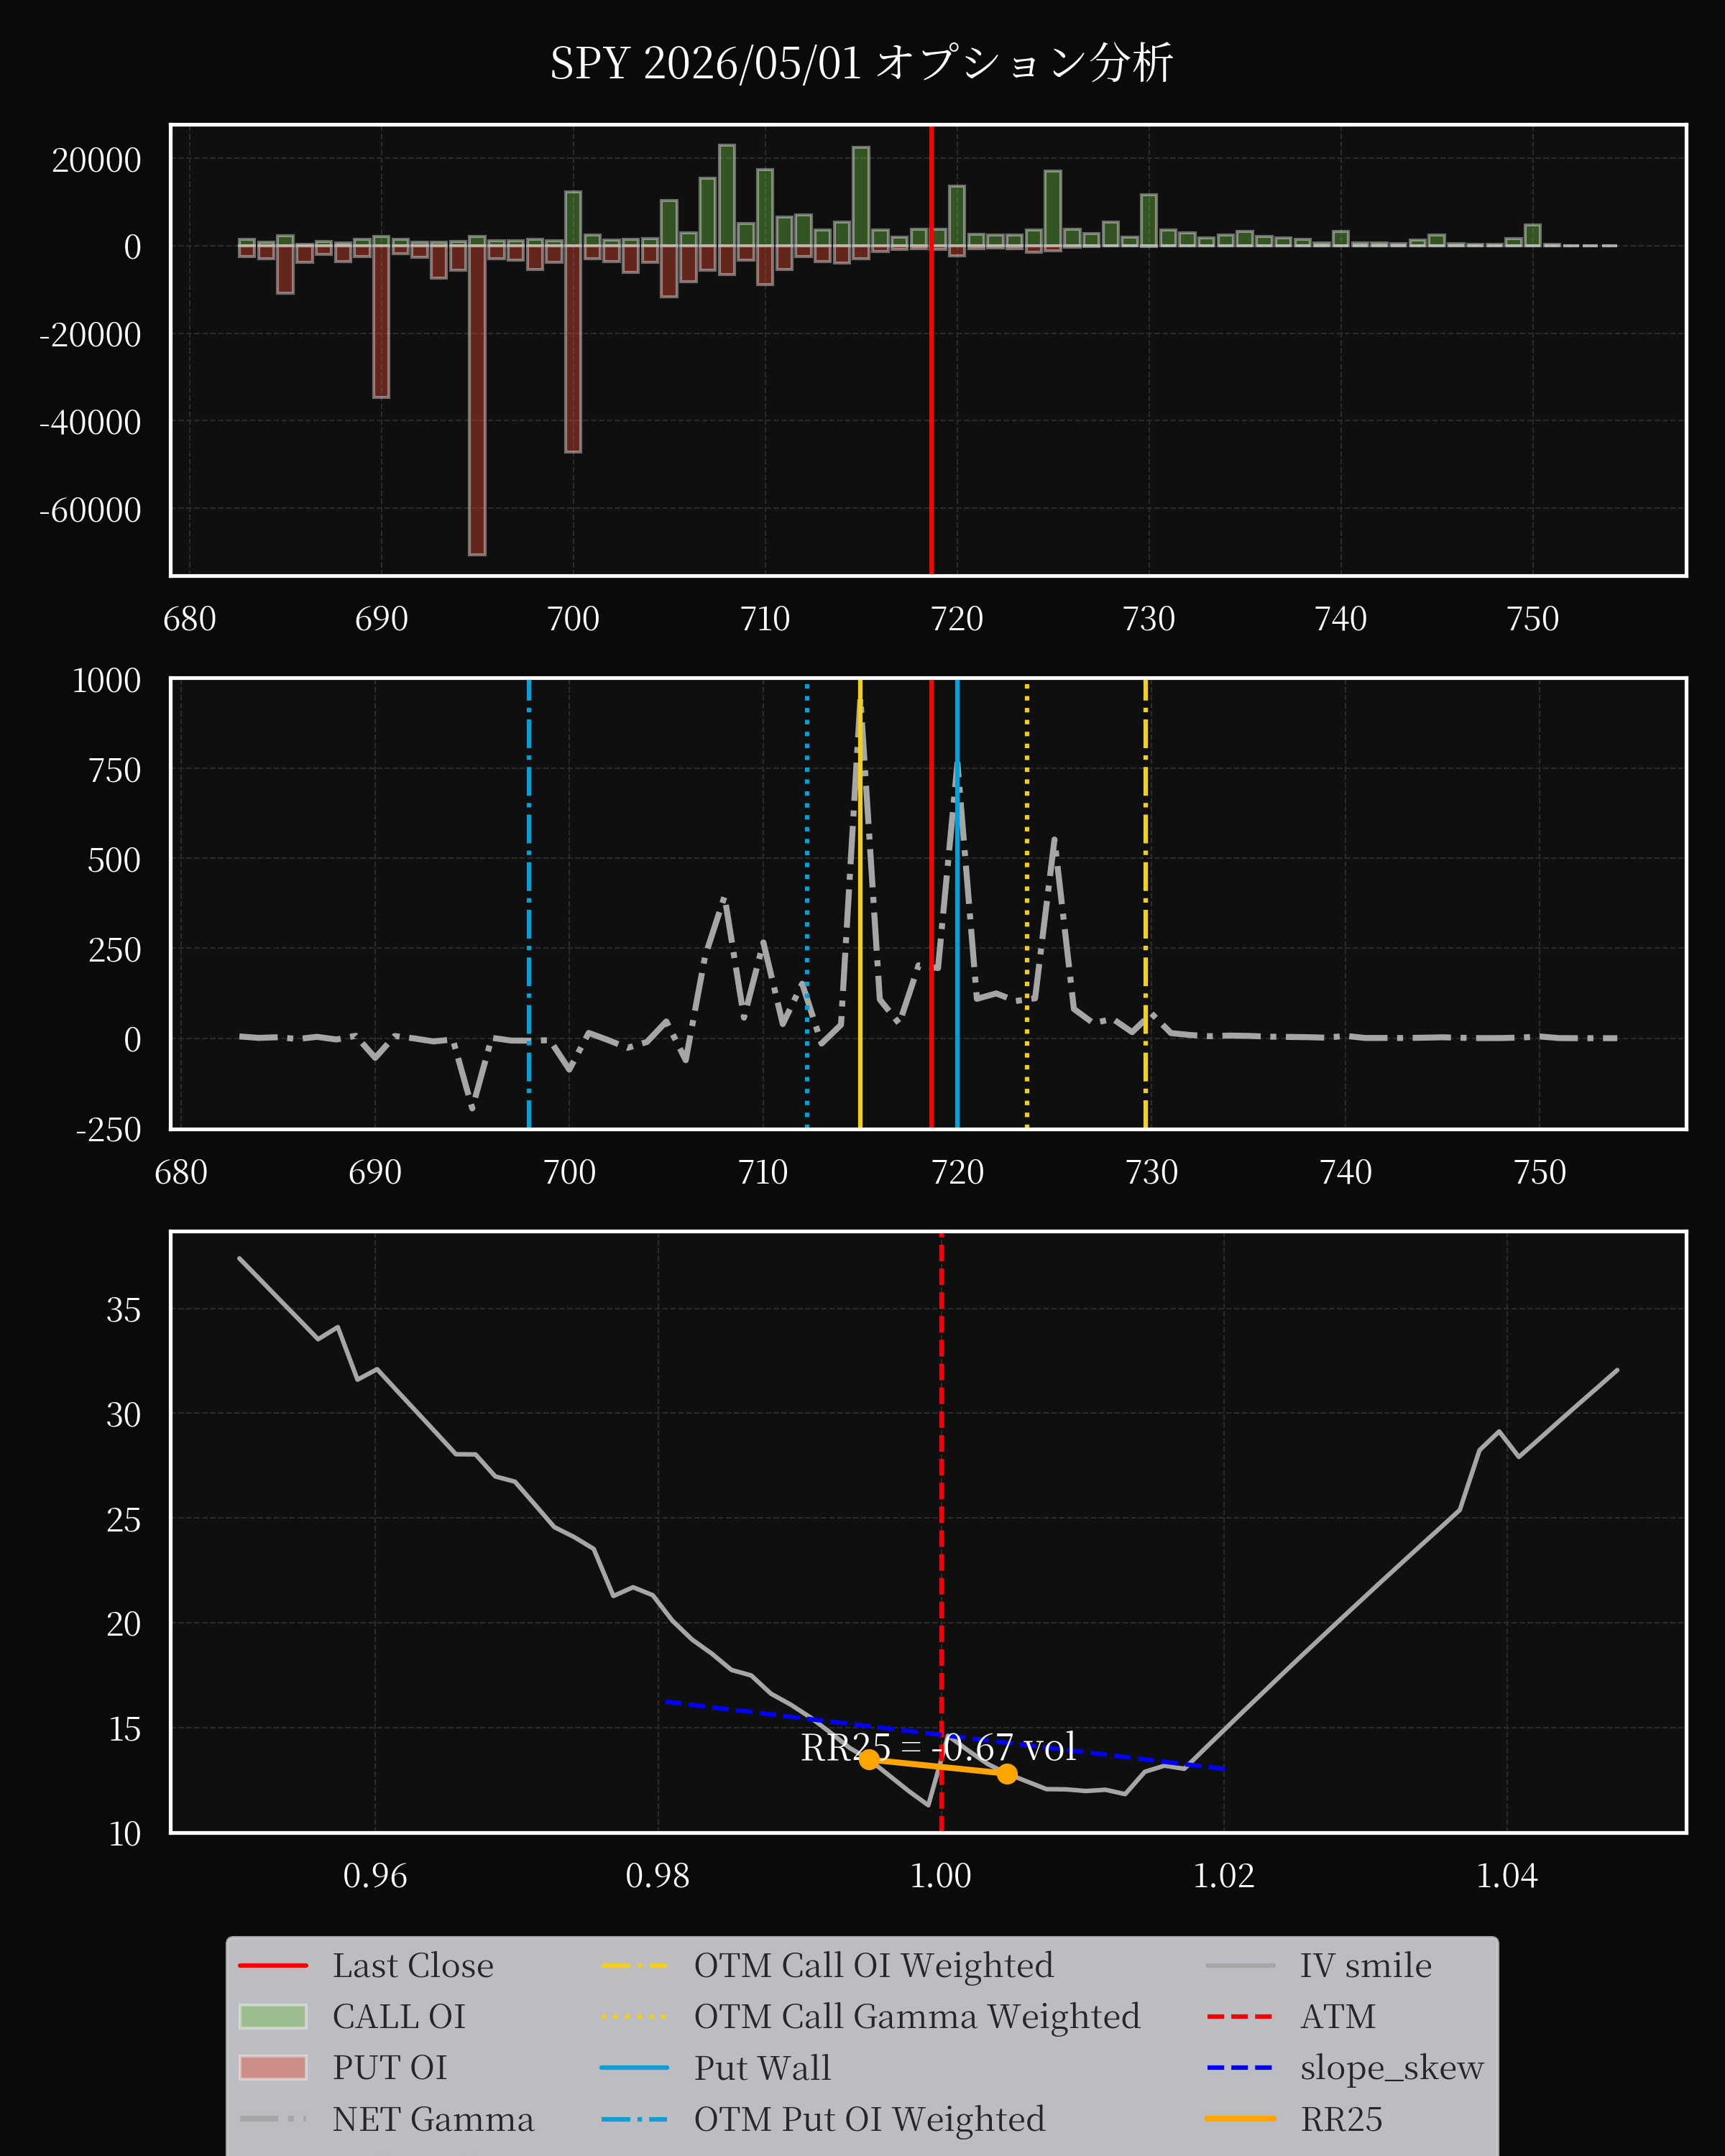The height and width of the screenshot is (2156, 1725).
Task: Click the dotted blue line near 712
Action: pyautogui.click(x=807, y=904)
